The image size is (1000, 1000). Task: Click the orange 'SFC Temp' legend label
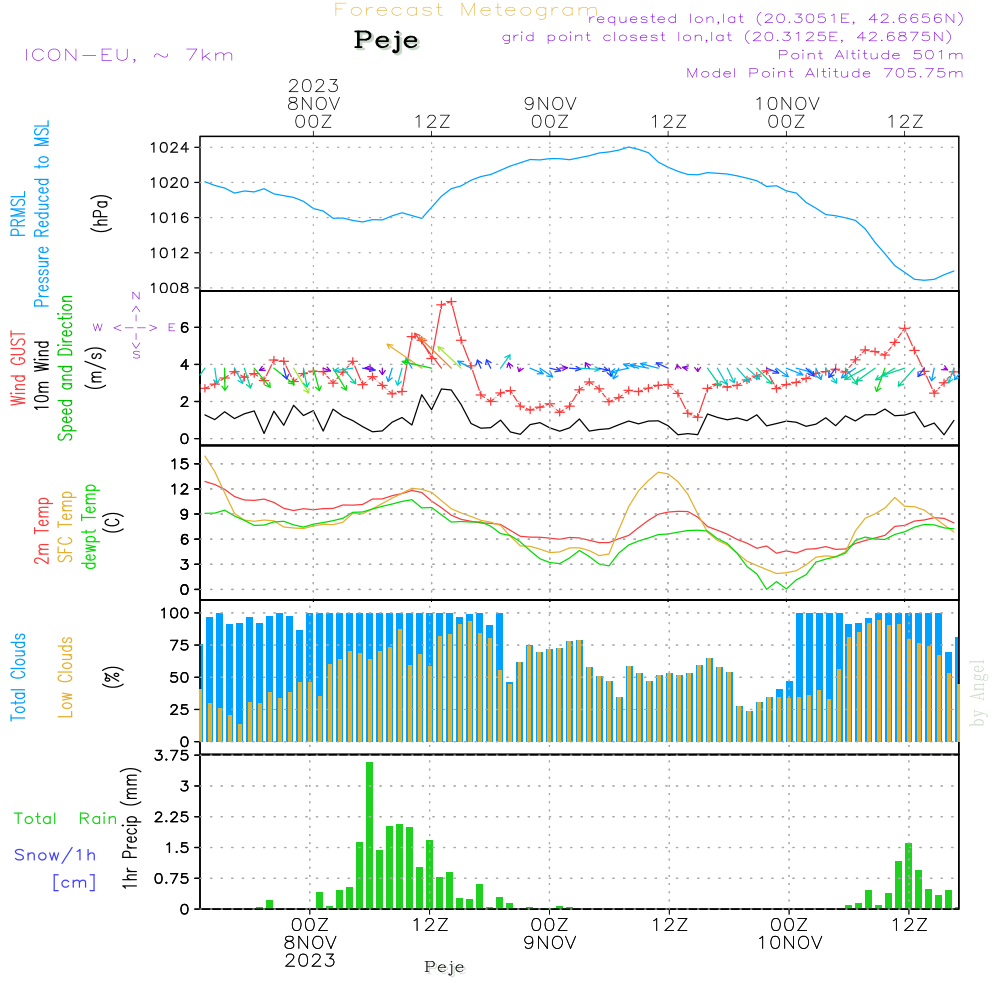coord(66,527)
